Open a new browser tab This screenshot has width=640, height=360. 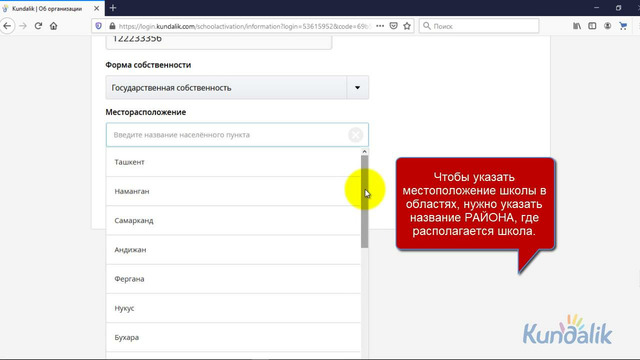113,8
